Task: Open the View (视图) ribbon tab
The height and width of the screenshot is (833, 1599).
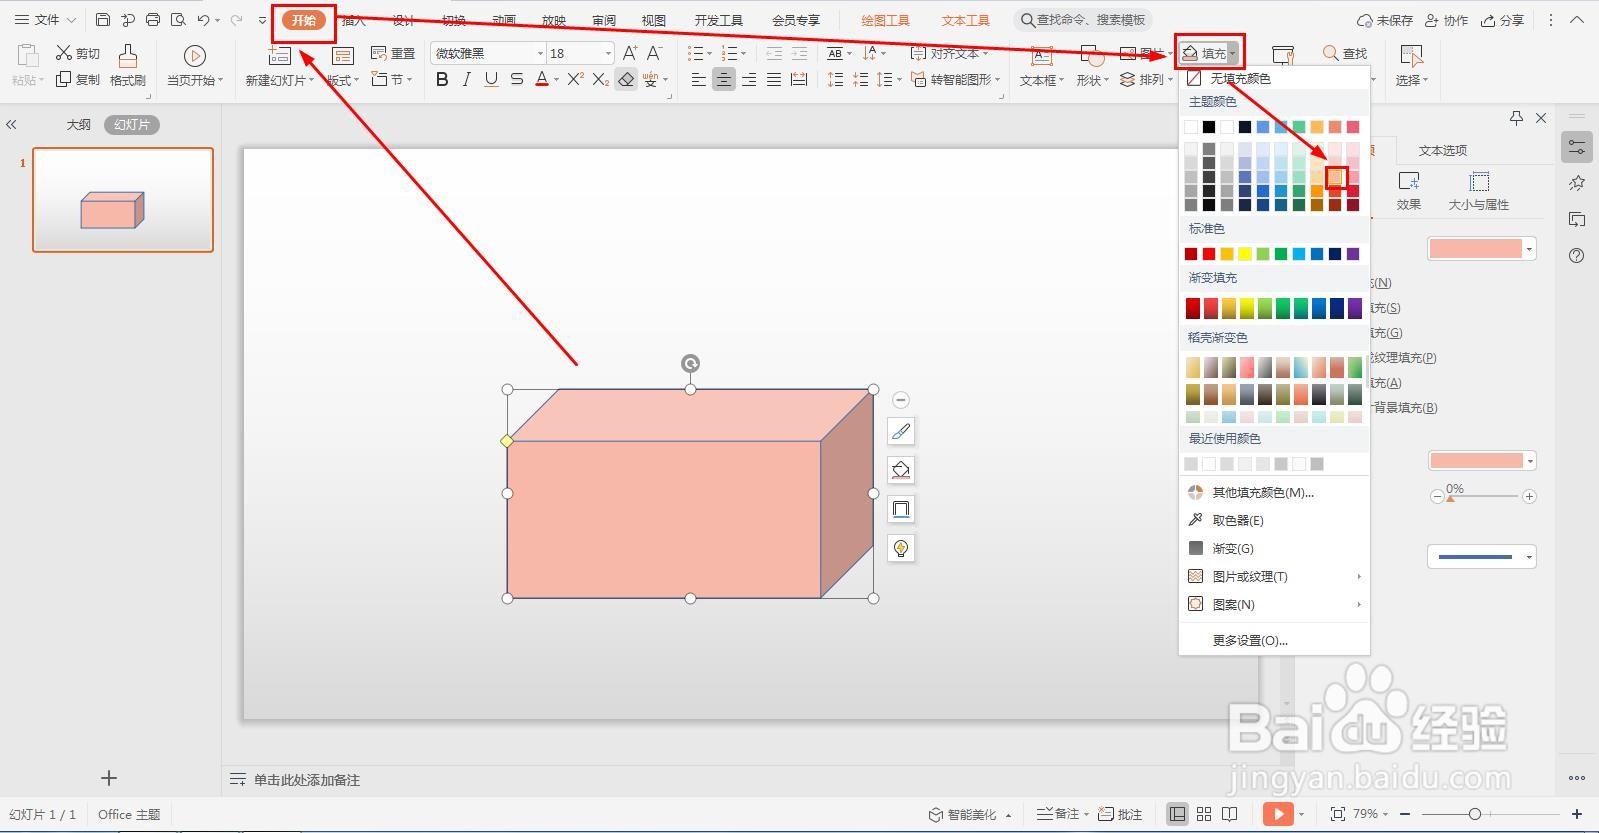Action: (x=654, y=20)
